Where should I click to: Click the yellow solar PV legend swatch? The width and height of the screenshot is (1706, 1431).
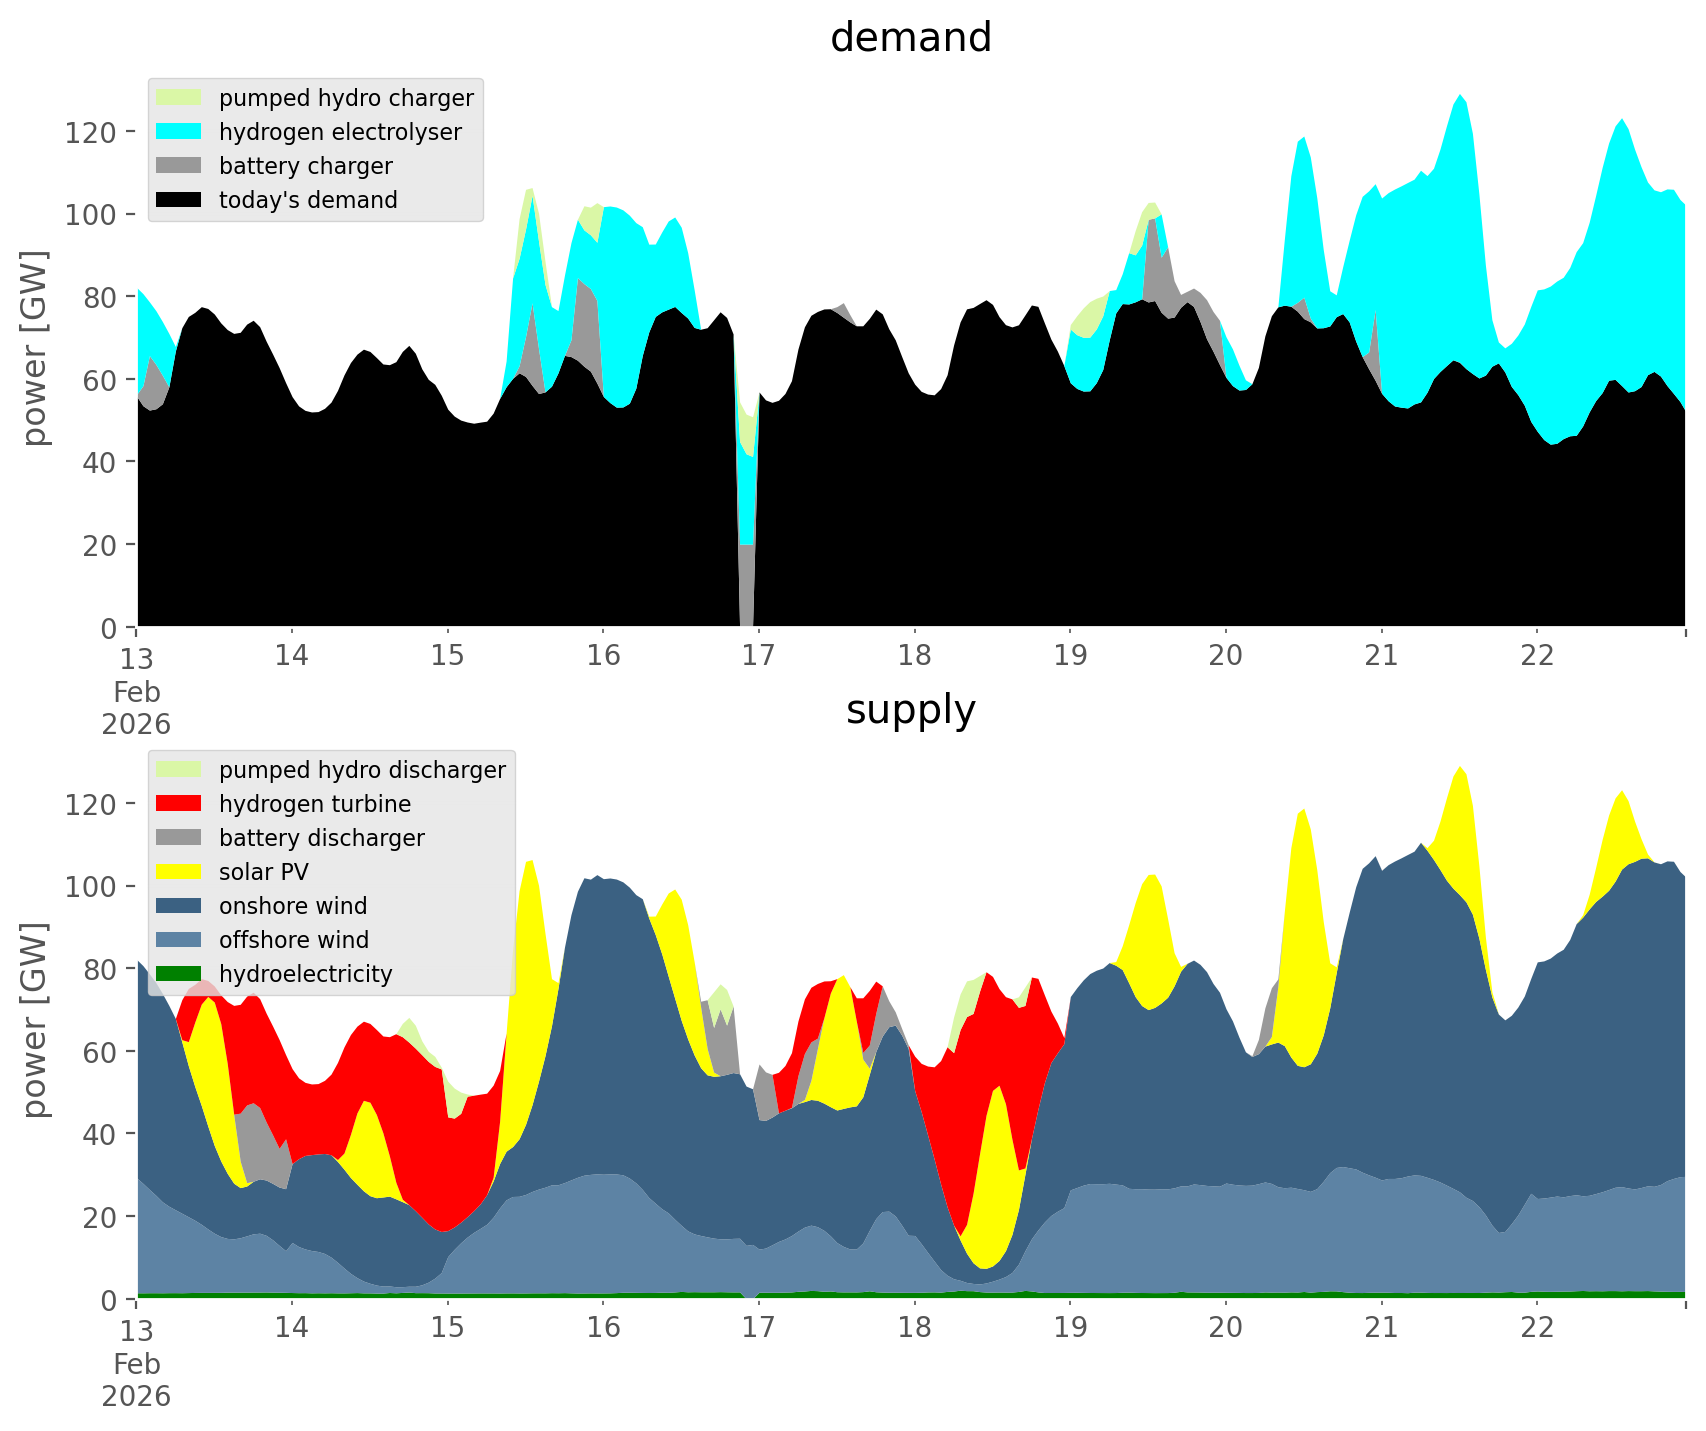[179, 872]
